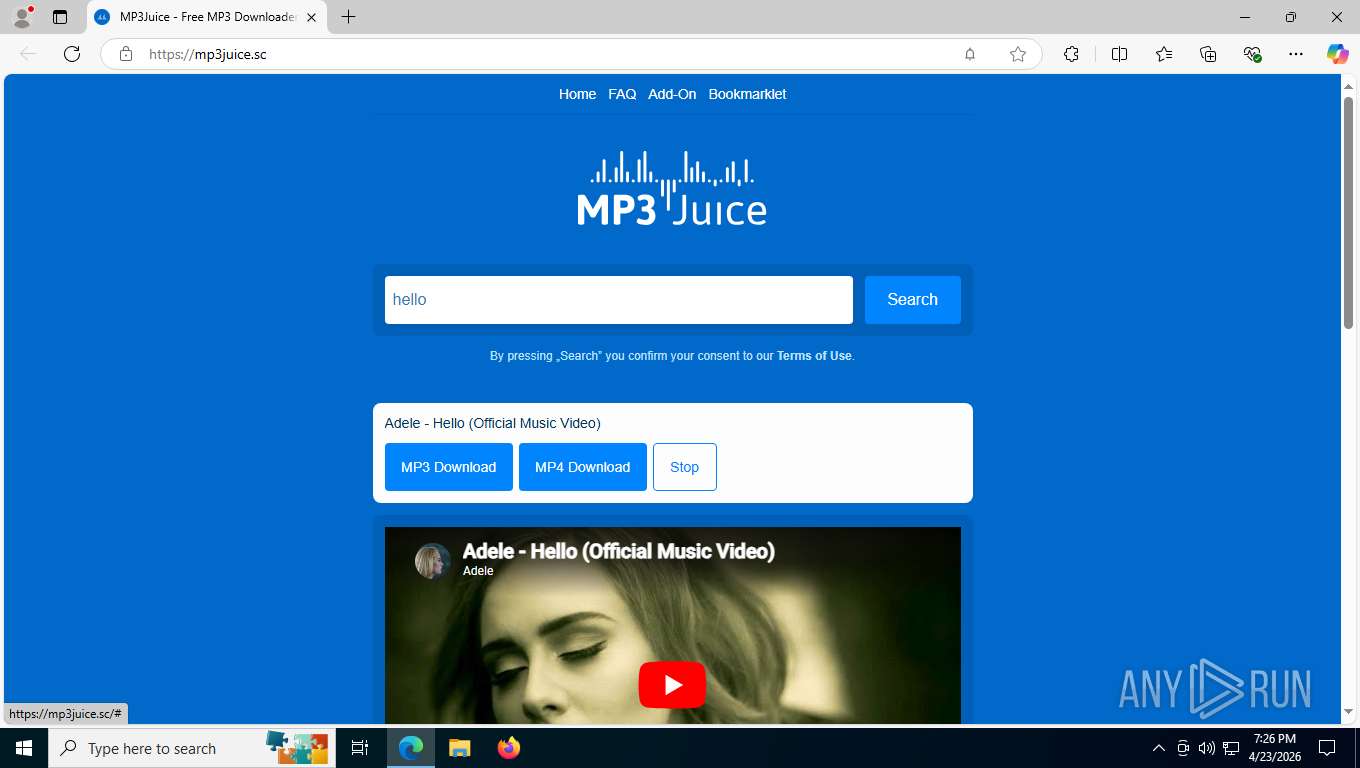The width and height of the screenshot is (1360, 768).
Task: Open the Add-On menu link
Action: pos(672,94)
